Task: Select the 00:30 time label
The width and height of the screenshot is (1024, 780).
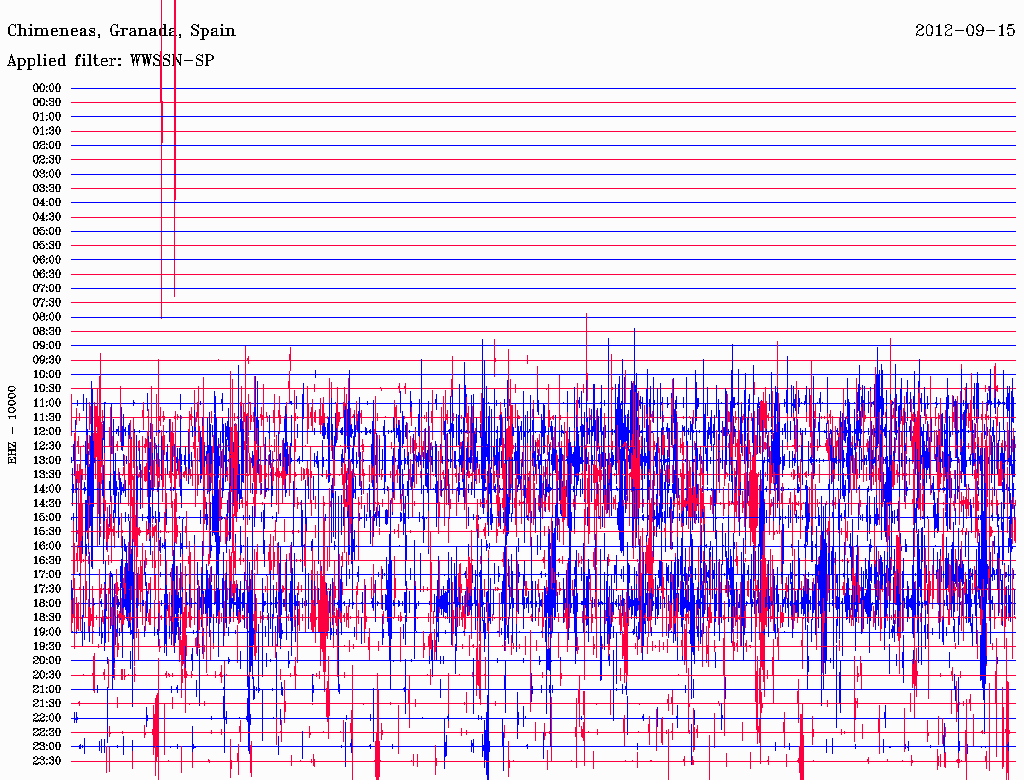Action: 47,103
